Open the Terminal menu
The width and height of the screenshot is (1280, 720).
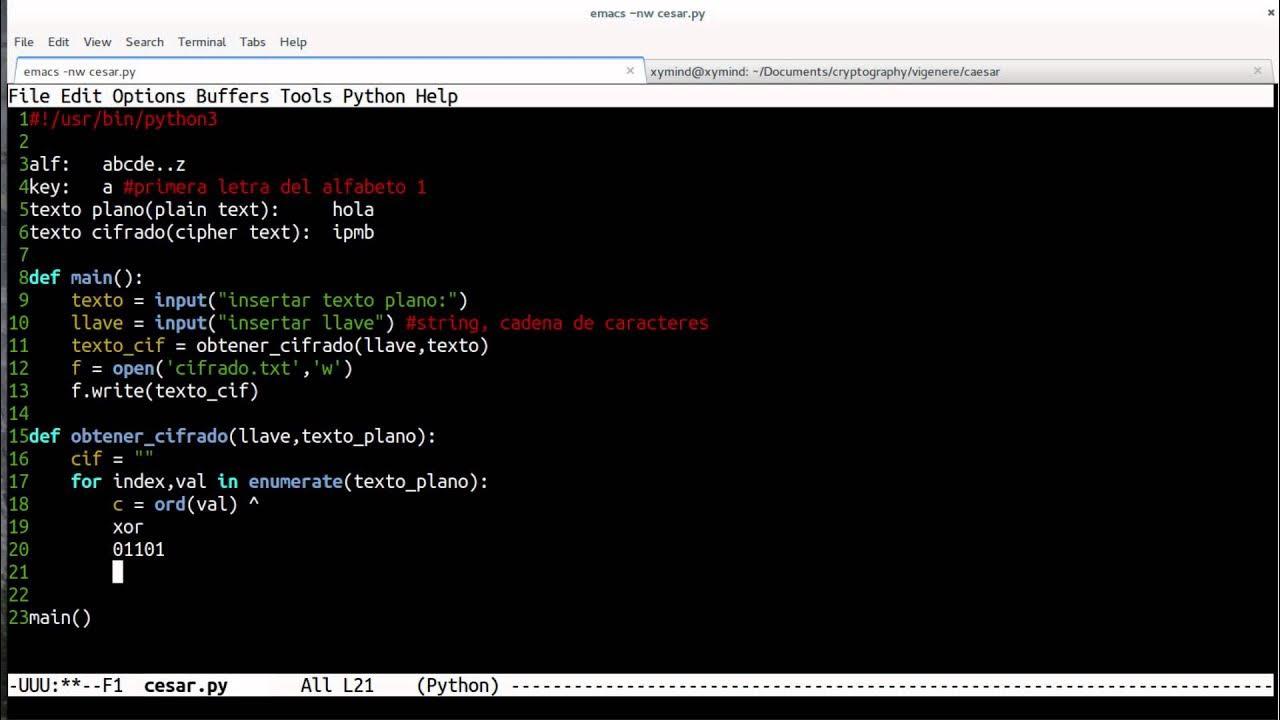tap(201, 42)
